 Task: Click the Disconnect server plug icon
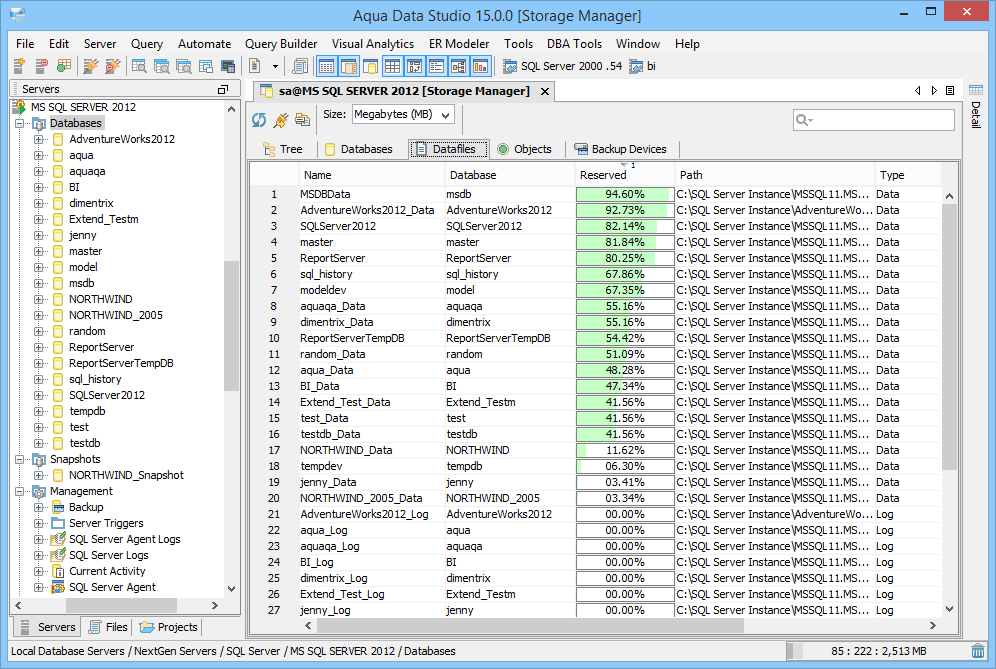(113, 66)
